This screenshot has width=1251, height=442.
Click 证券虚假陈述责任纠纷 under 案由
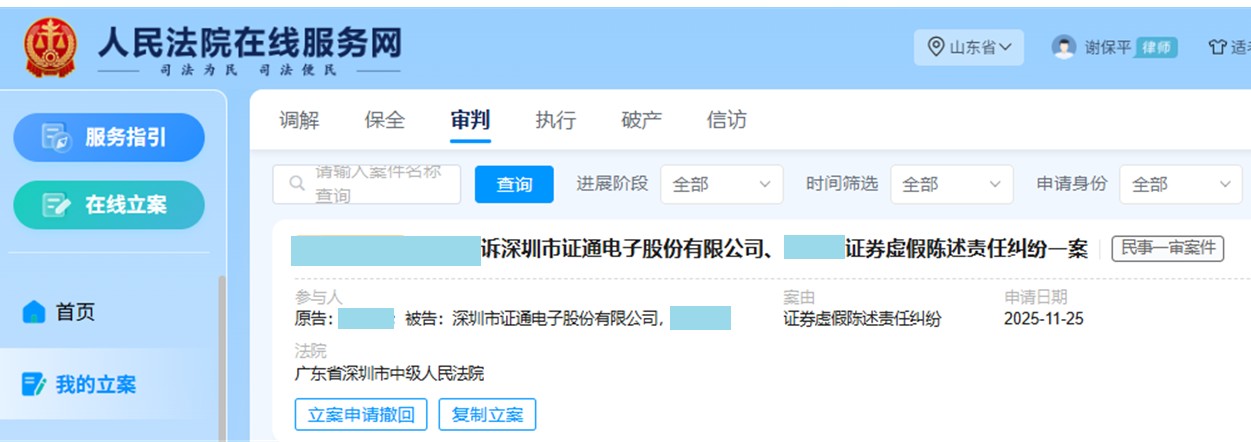click(862, 320)
